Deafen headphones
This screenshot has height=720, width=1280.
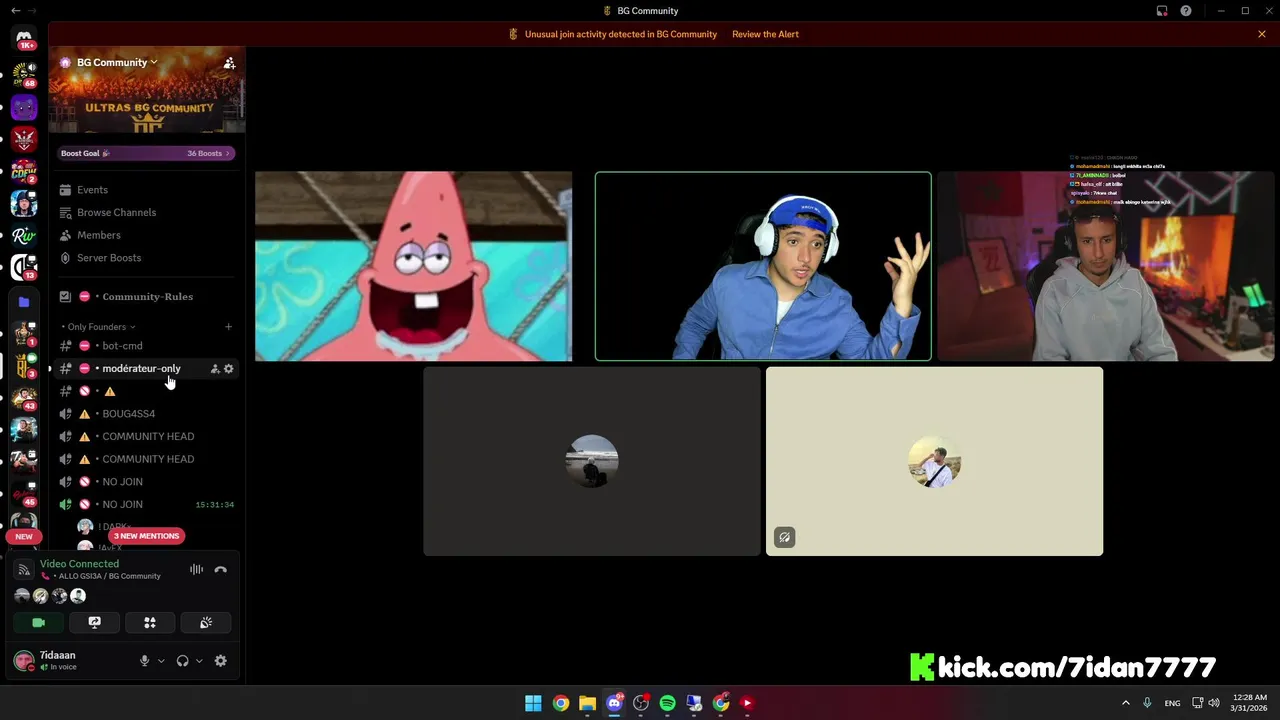tap(182, 661)
